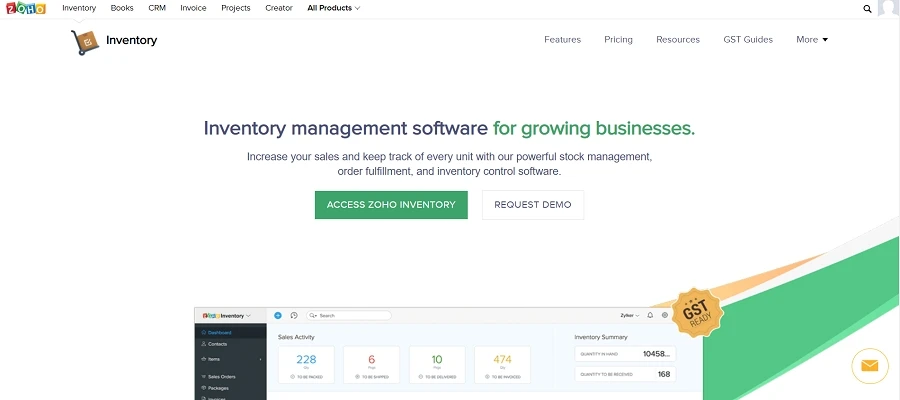Click the Inventory cart logo icon
This screenshot has width=900, height=400.
[84, 41]
